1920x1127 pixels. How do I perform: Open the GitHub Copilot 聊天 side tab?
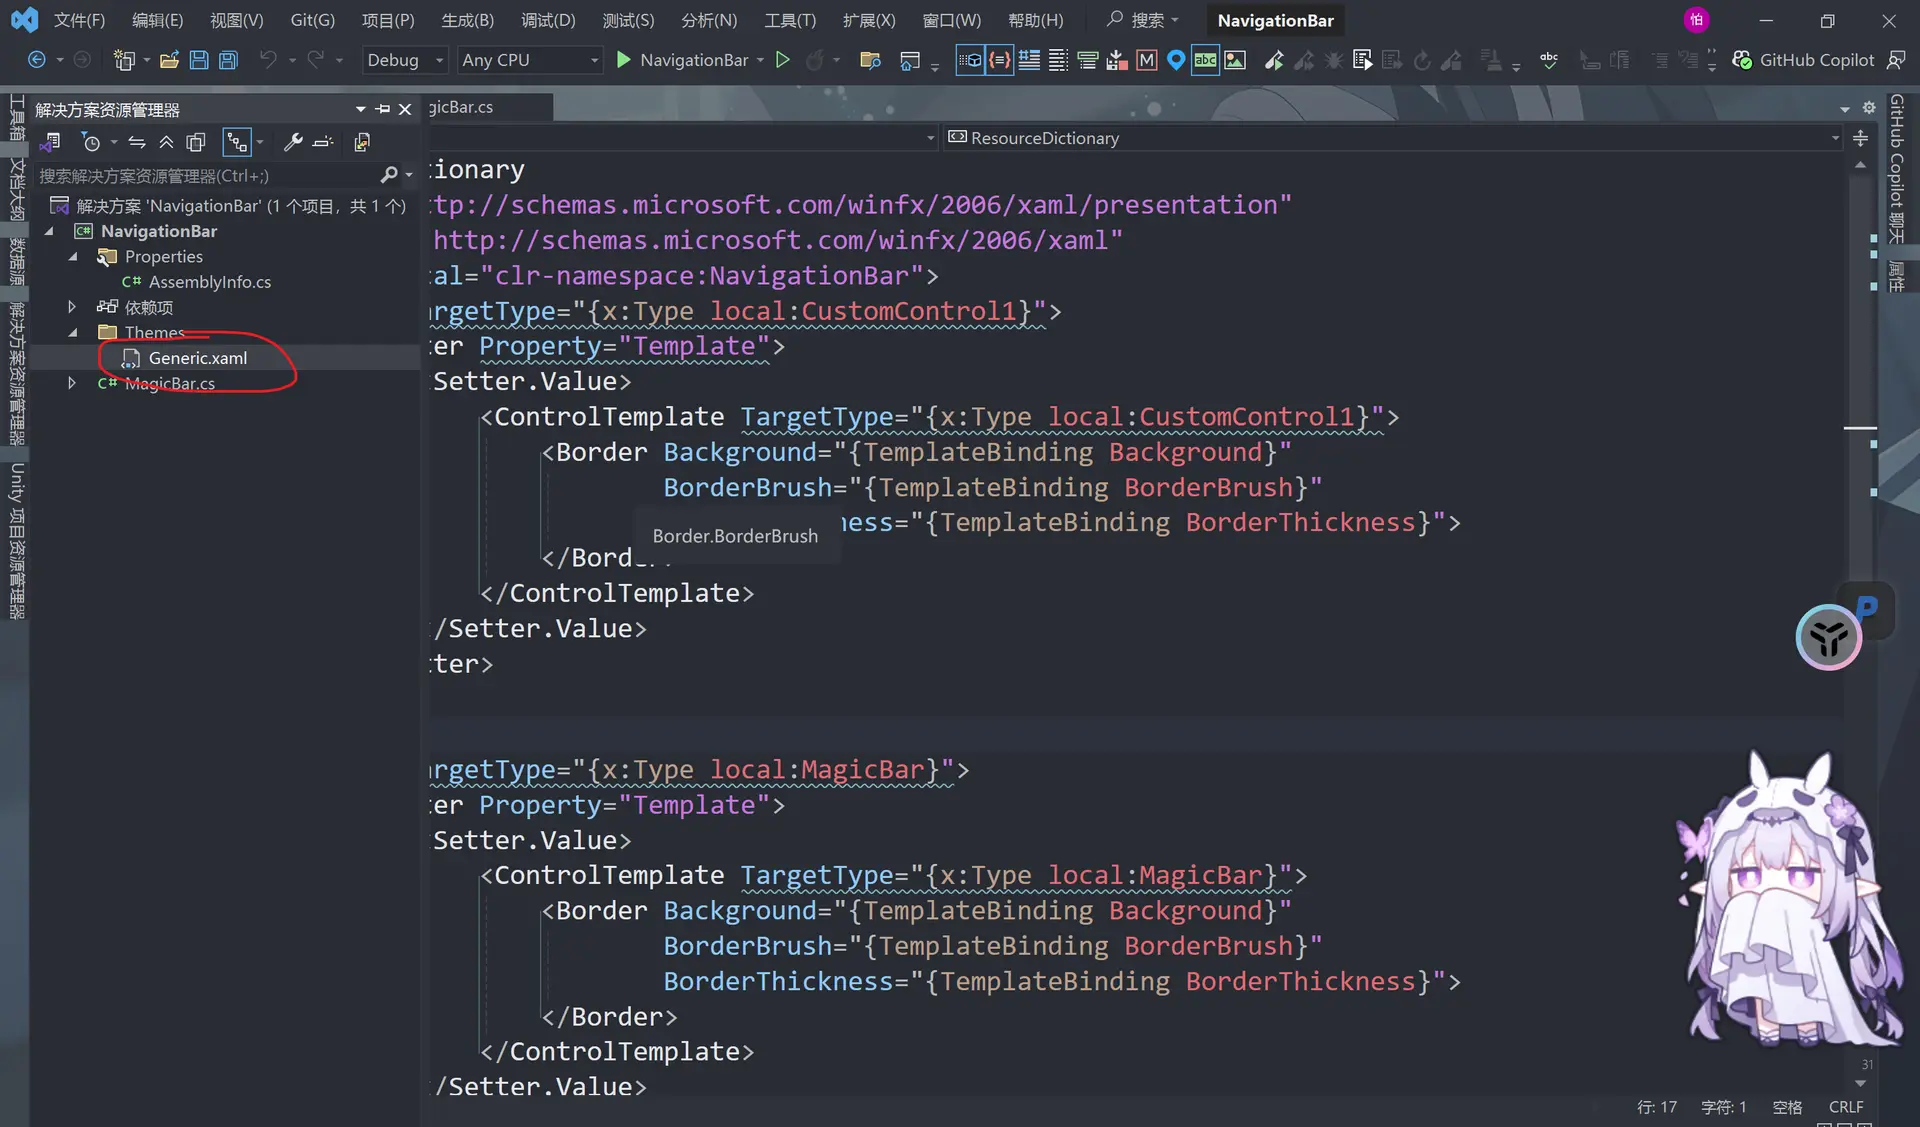tap(1896, 169)
